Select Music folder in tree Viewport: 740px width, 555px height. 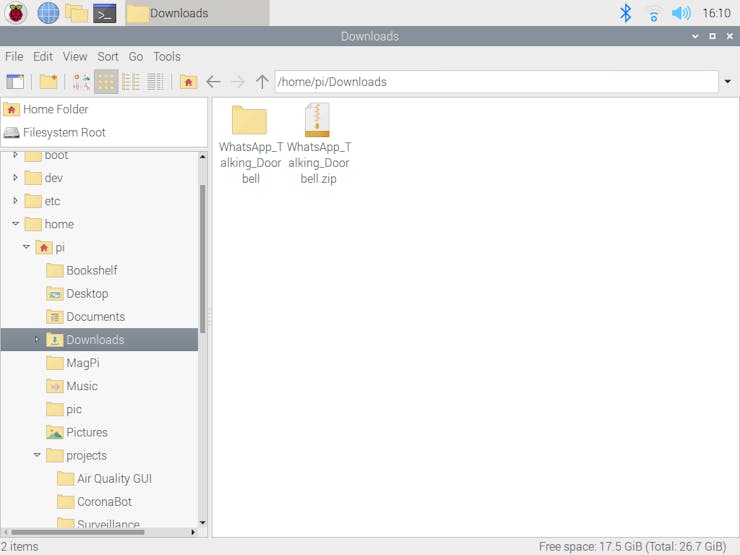pyautogui.click(x=99, y=386)
